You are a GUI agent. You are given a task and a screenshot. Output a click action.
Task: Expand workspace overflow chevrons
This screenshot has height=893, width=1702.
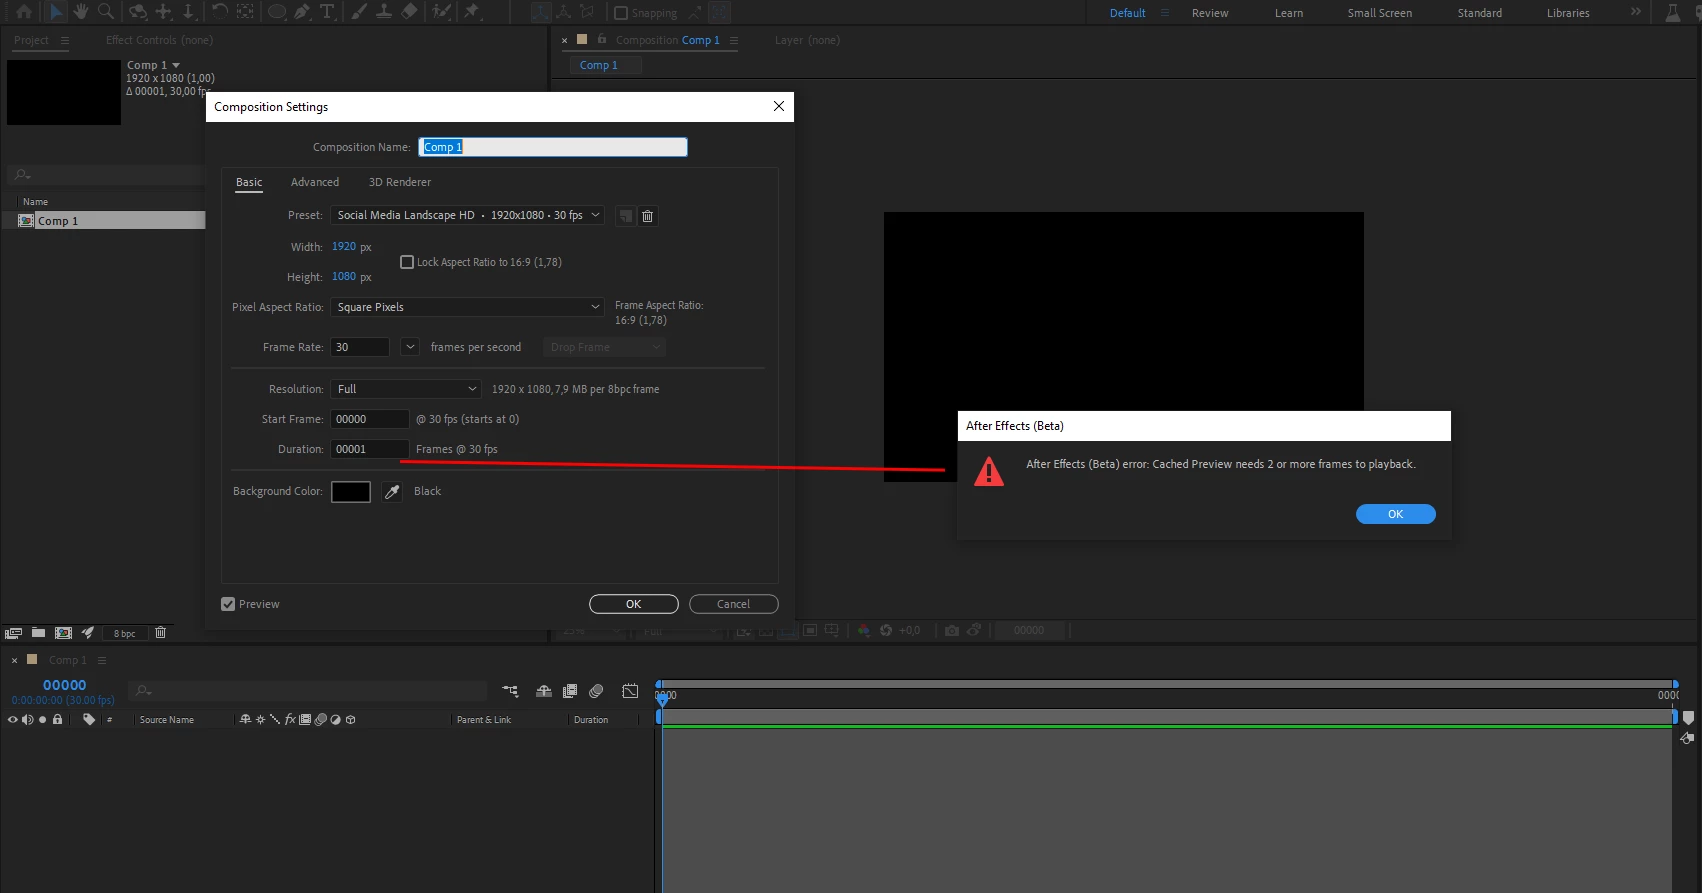pos(1635,12)
